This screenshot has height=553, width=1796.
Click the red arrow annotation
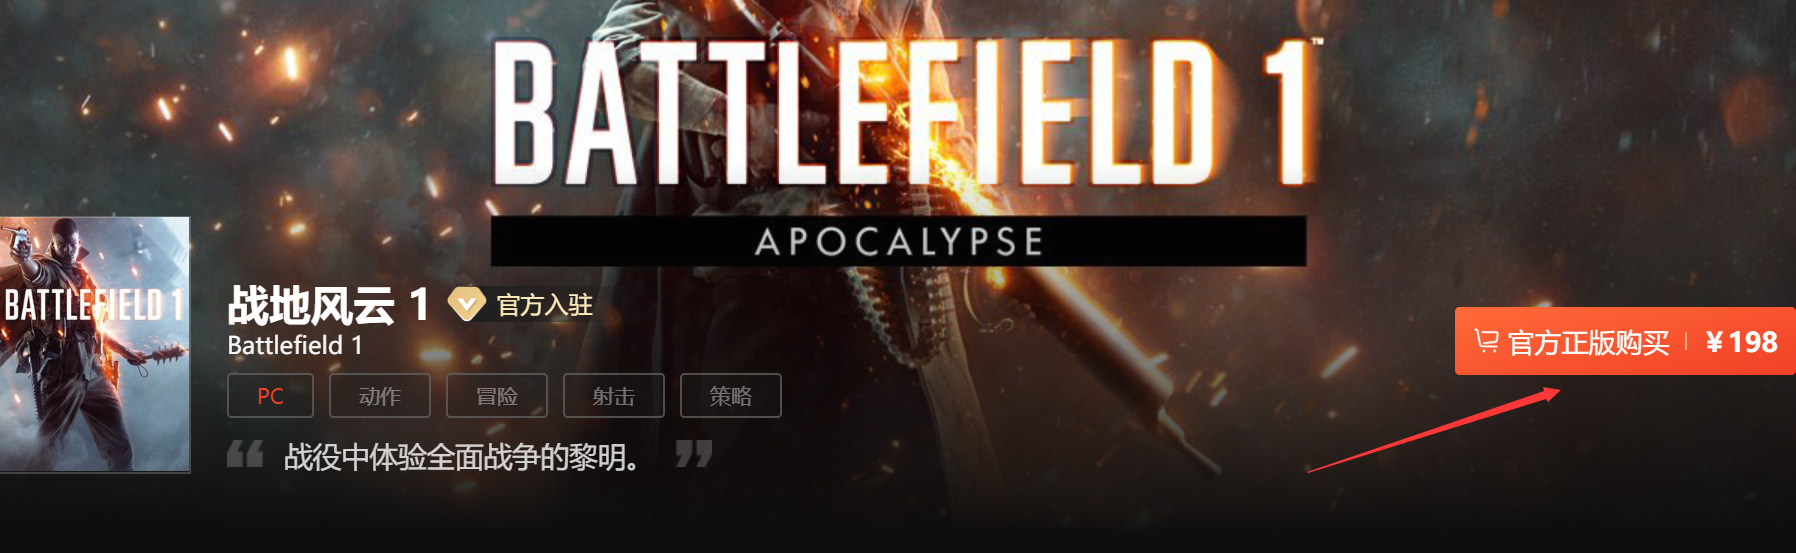1434,430
